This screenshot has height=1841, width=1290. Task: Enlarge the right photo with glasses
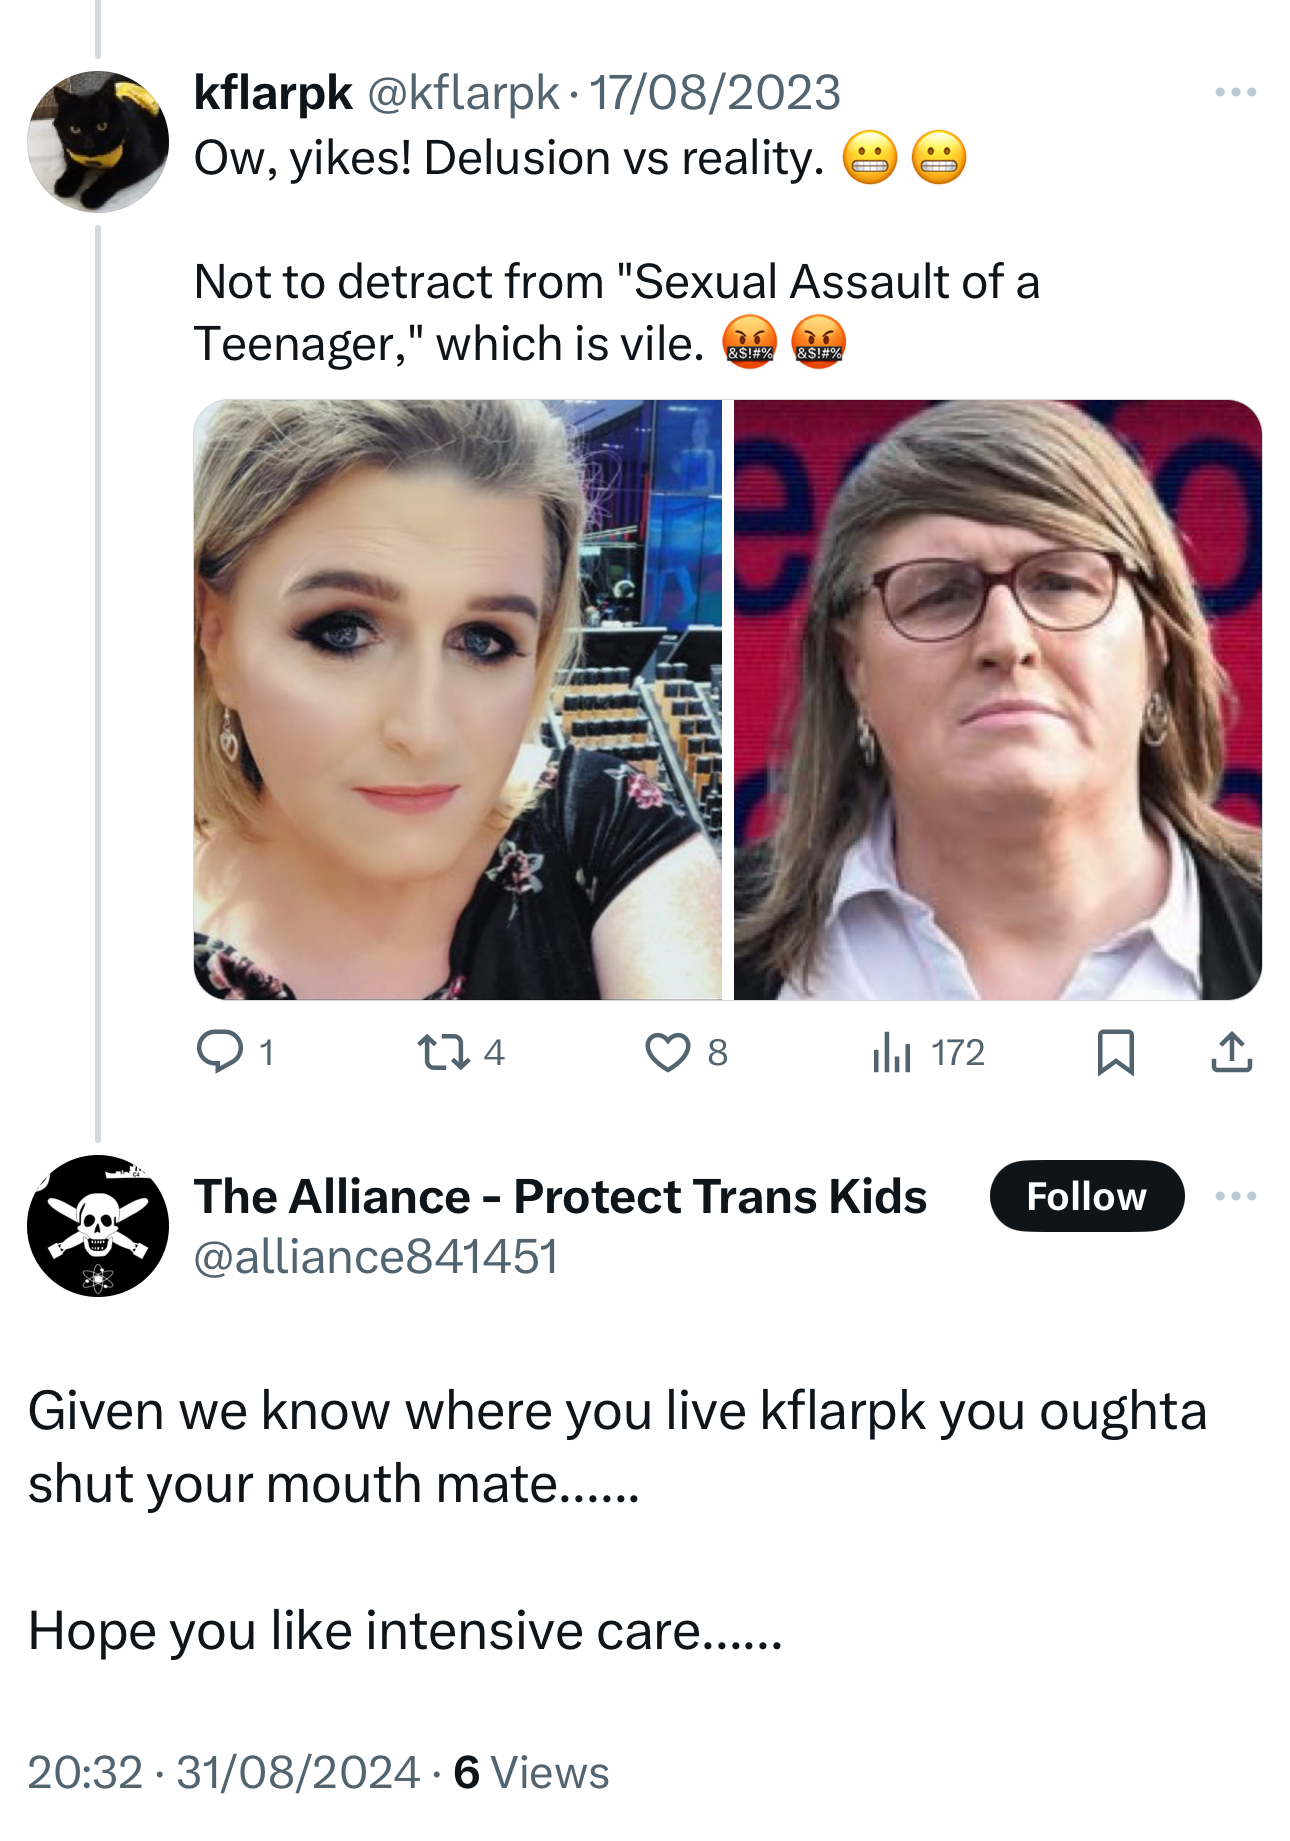[x=997, y=699]
